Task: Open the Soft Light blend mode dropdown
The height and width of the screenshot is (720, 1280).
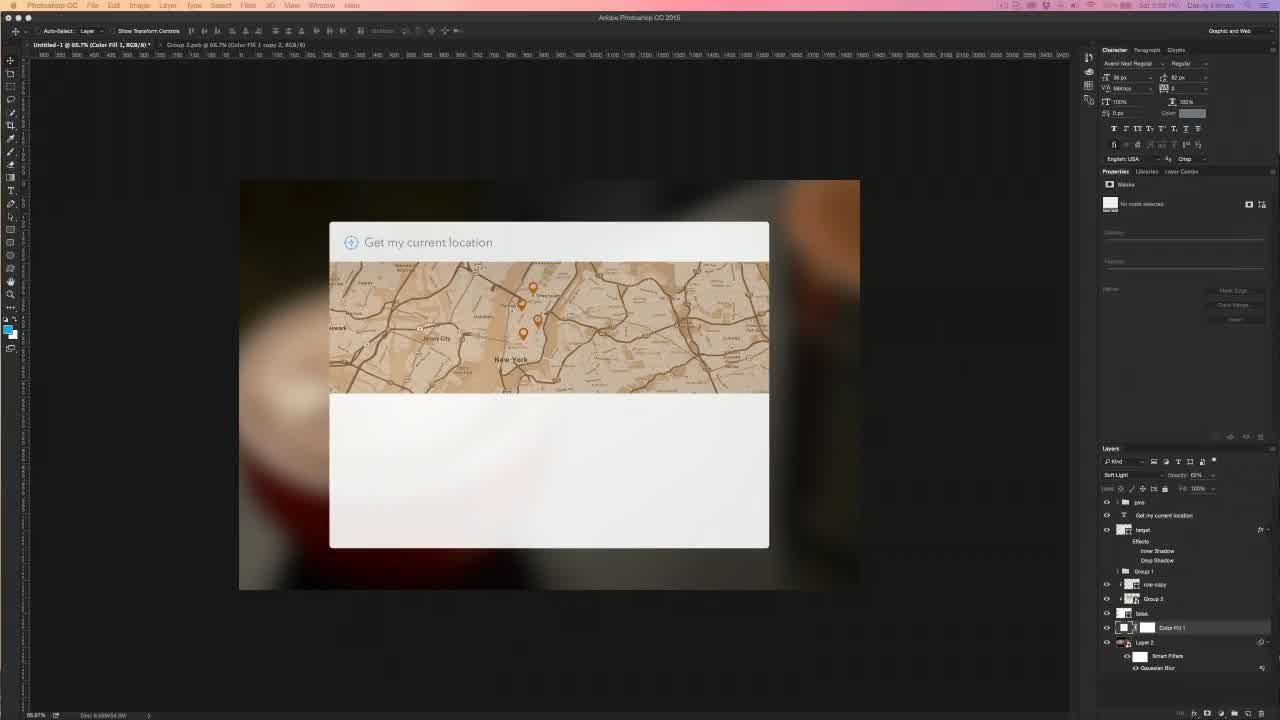Action: [x=1131, y=475]
